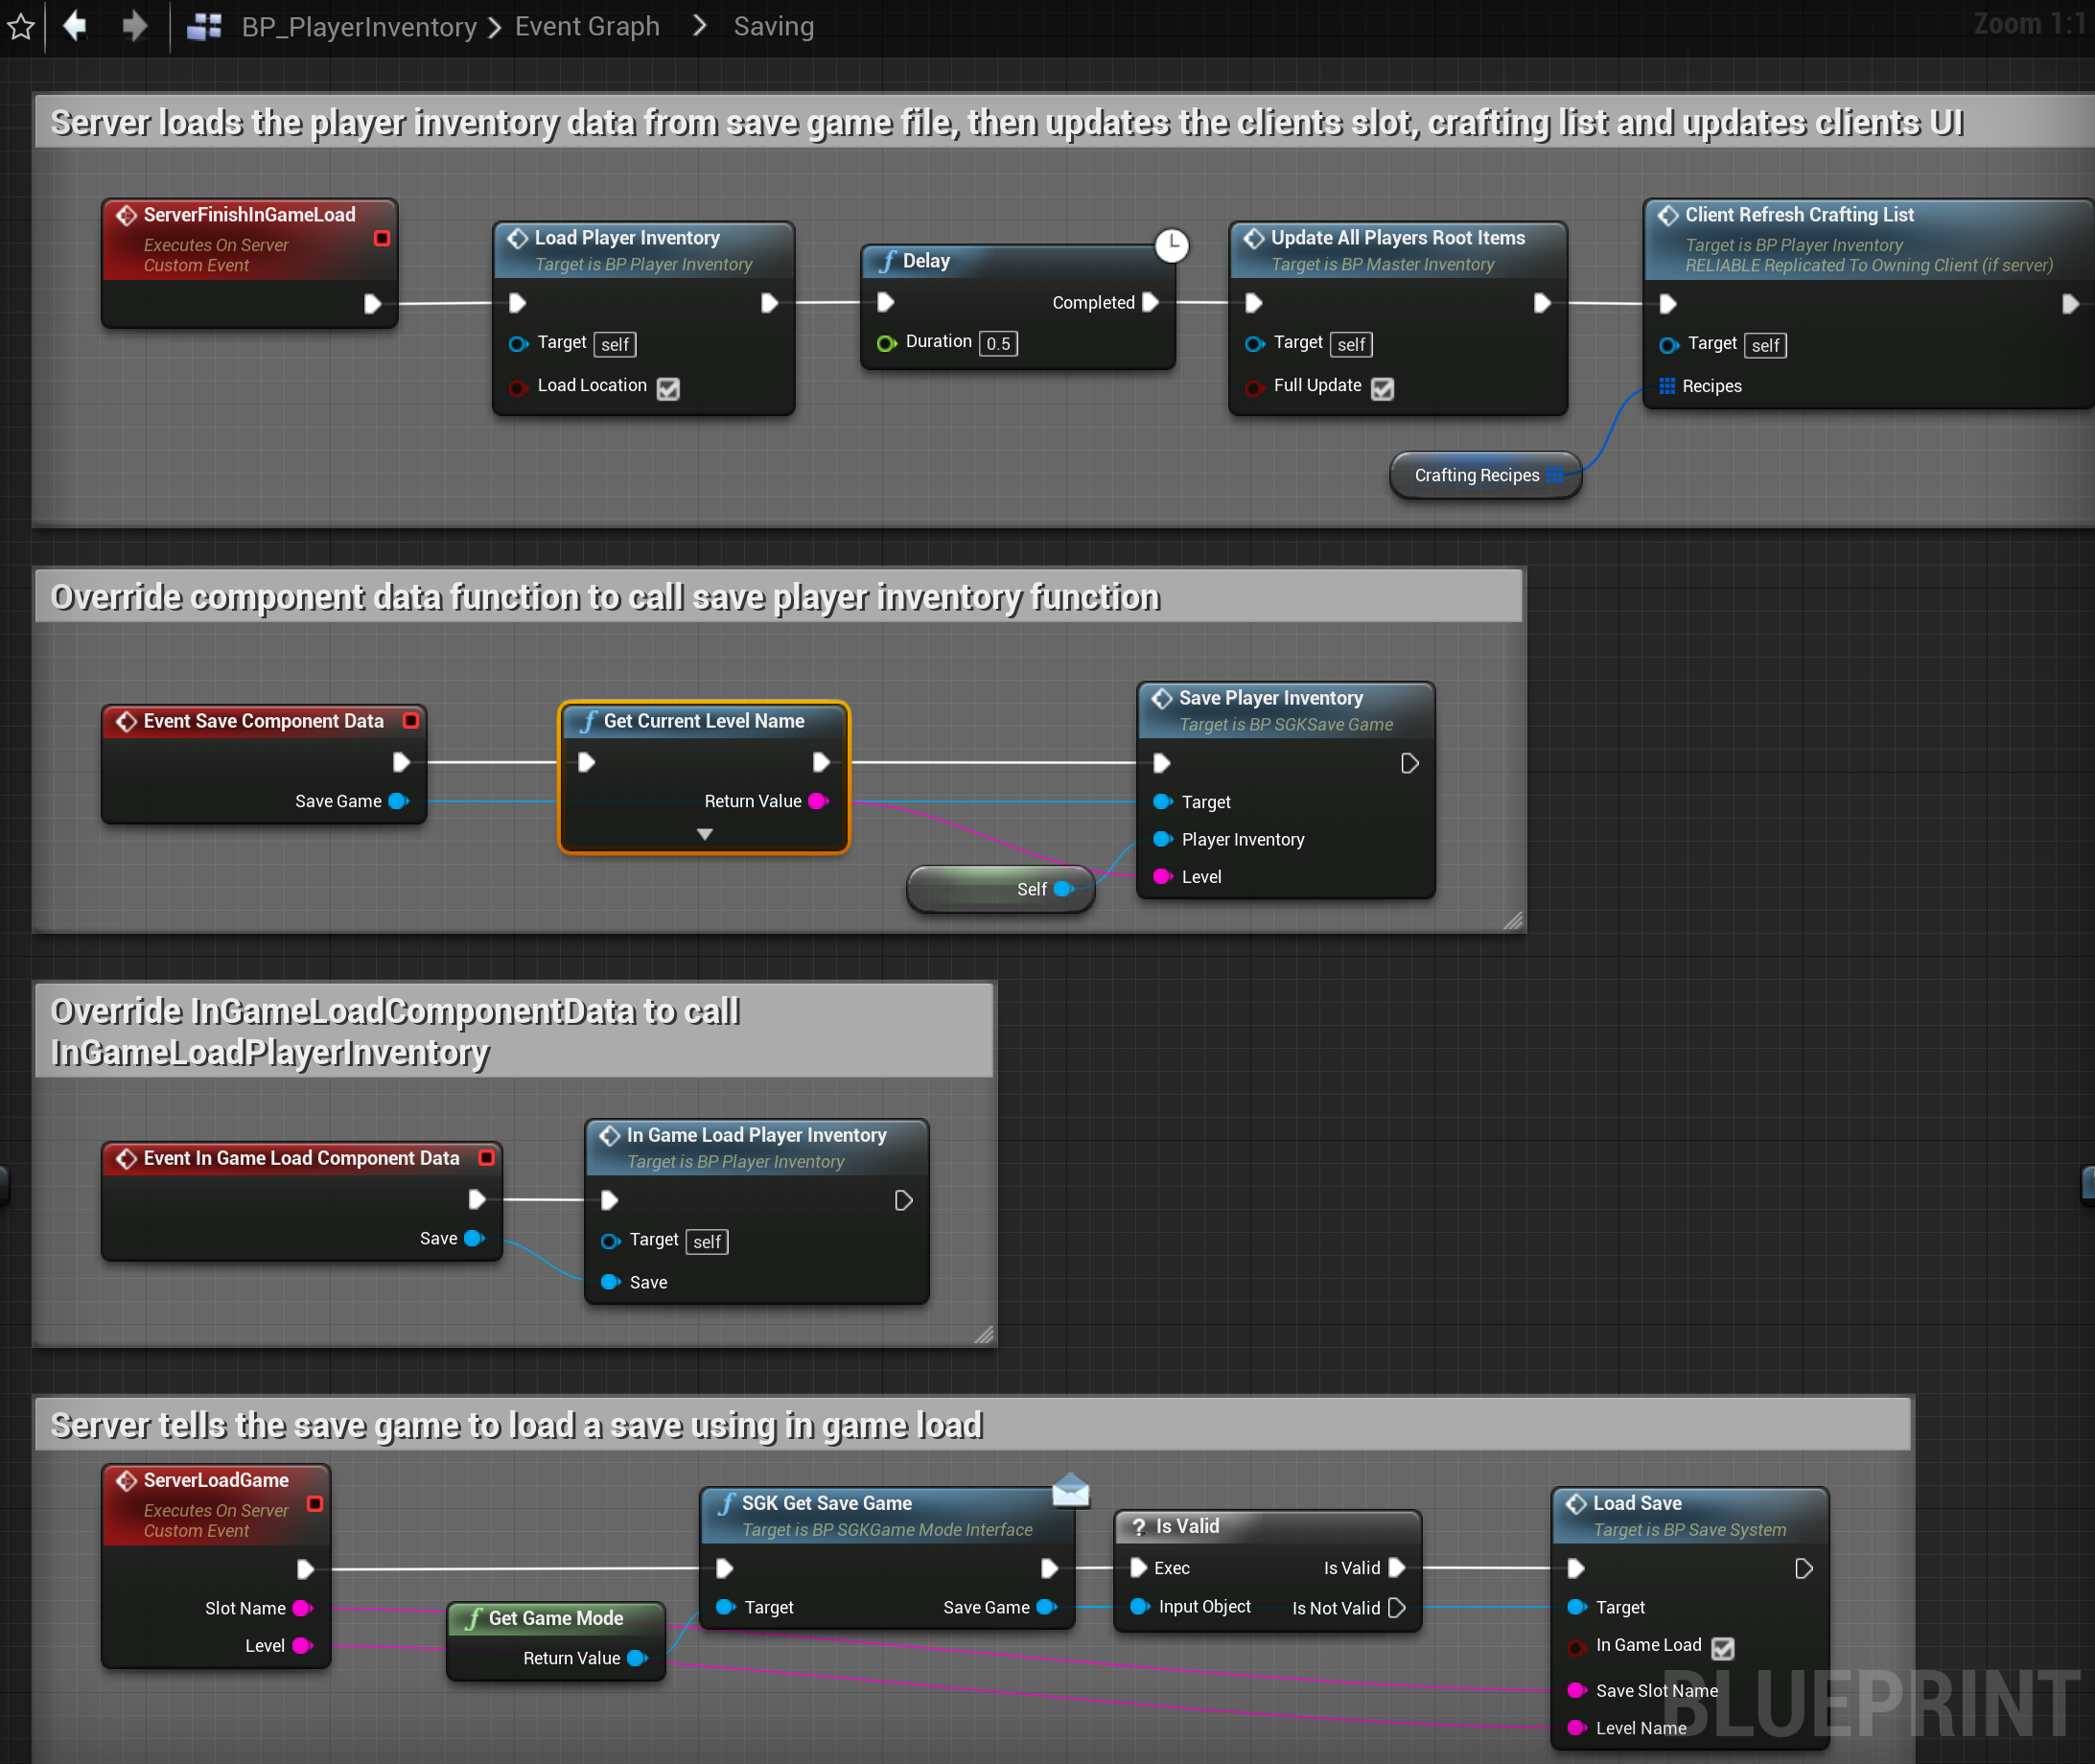Click the ServerFinishInGameLoad red delegate pin

pos(381,238)
